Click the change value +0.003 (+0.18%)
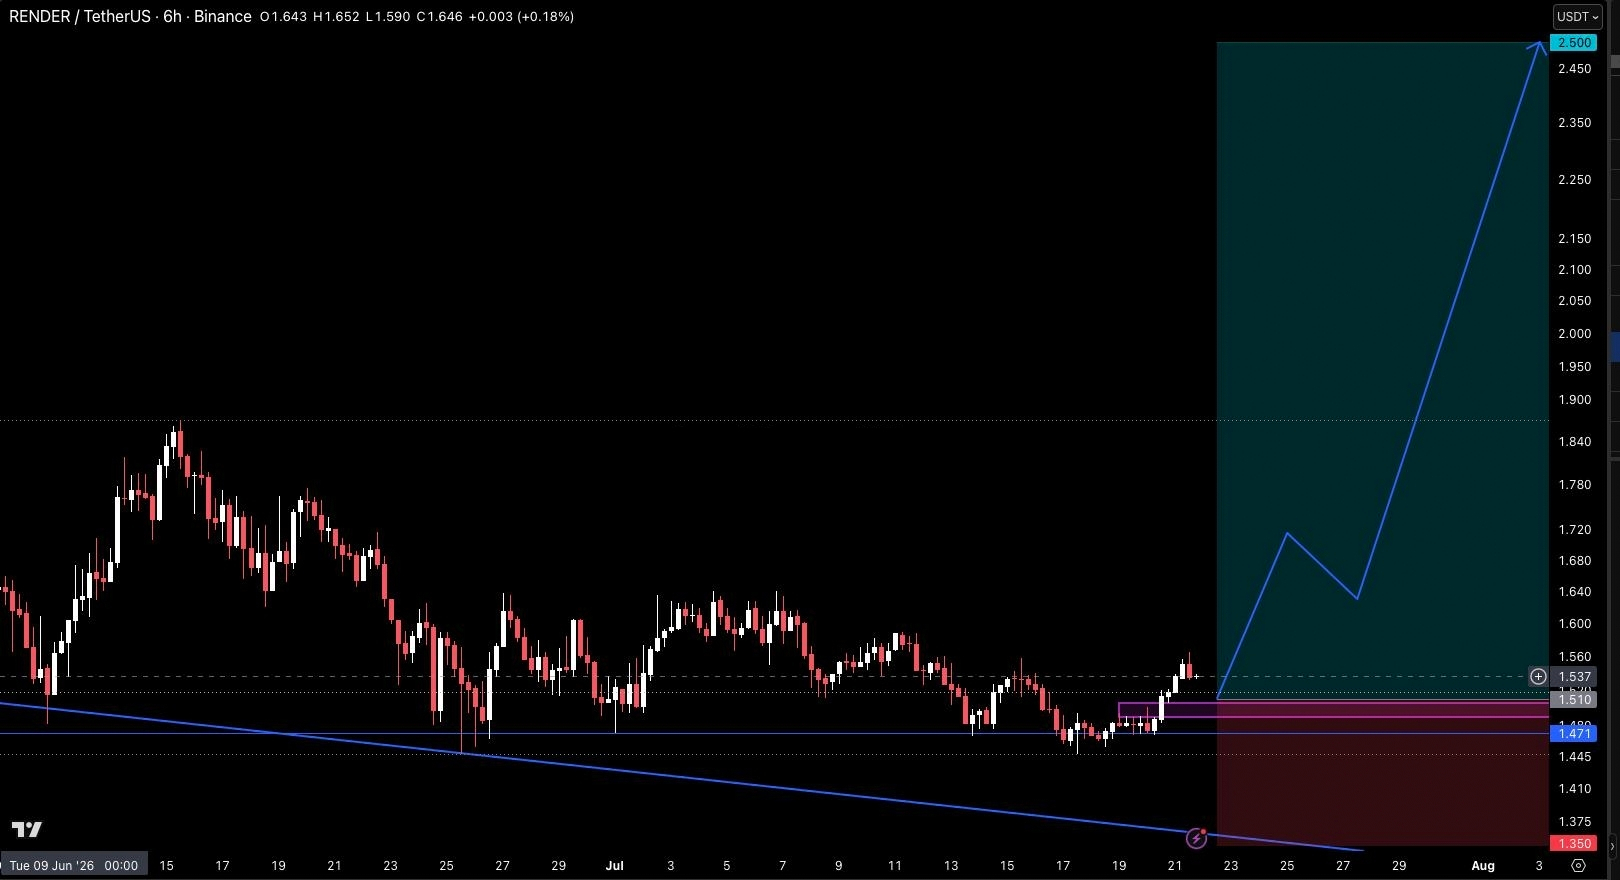The width and height of the screenshot is (1620, 880). [x=521, y=17]
